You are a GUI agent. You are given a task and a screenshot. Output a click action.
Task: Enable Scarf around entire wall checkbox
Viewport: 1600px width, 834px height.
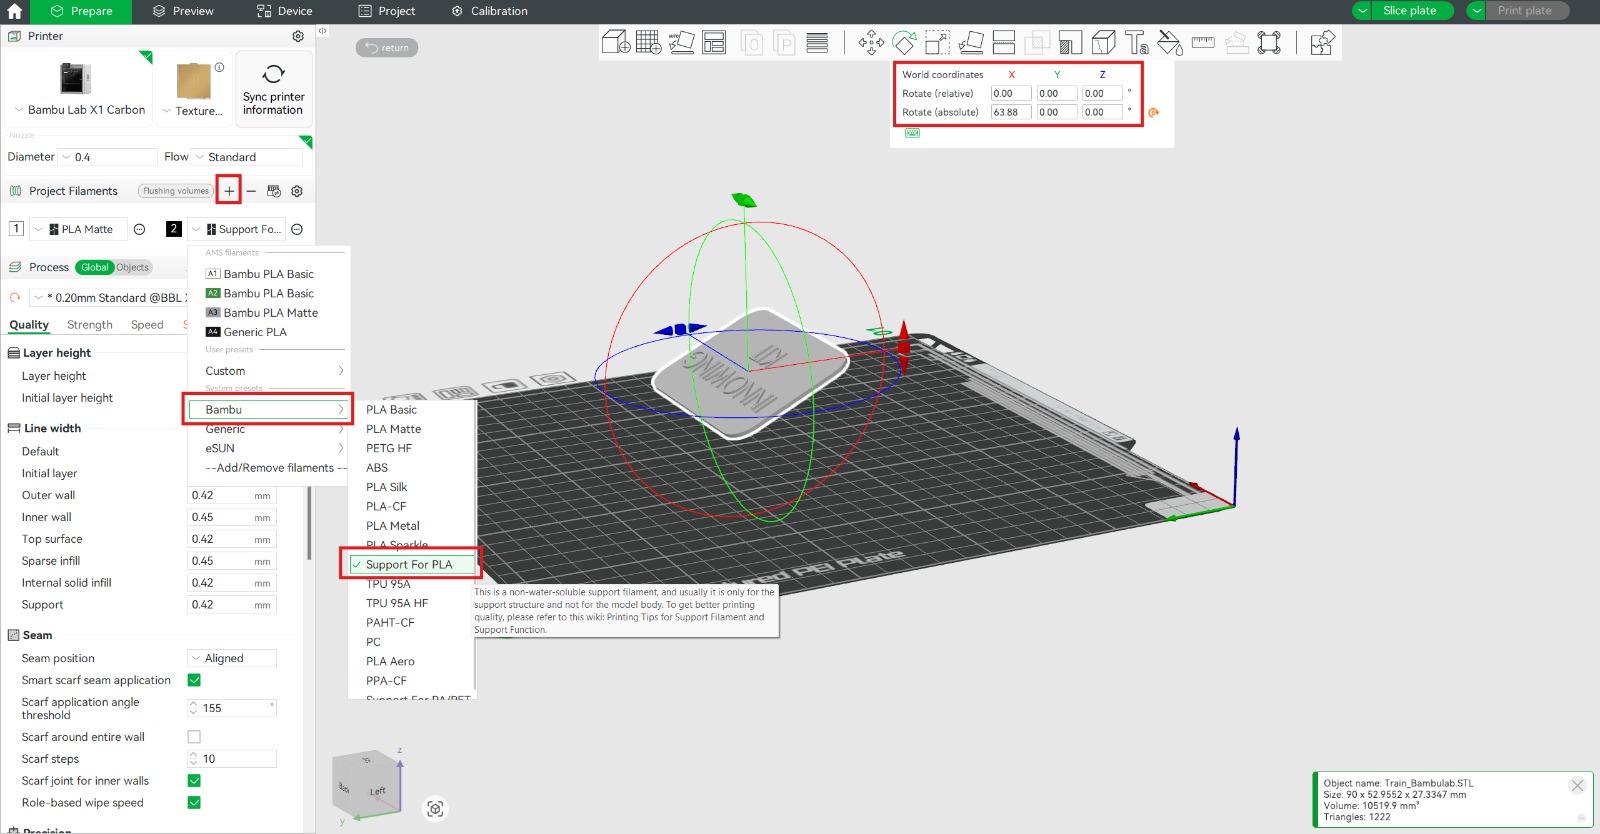pos(194,737)
